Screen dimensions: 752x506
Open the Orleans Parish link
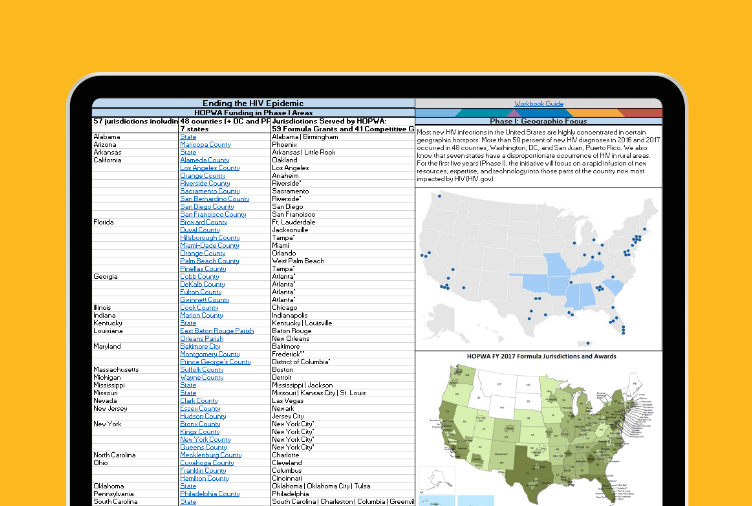201,339
